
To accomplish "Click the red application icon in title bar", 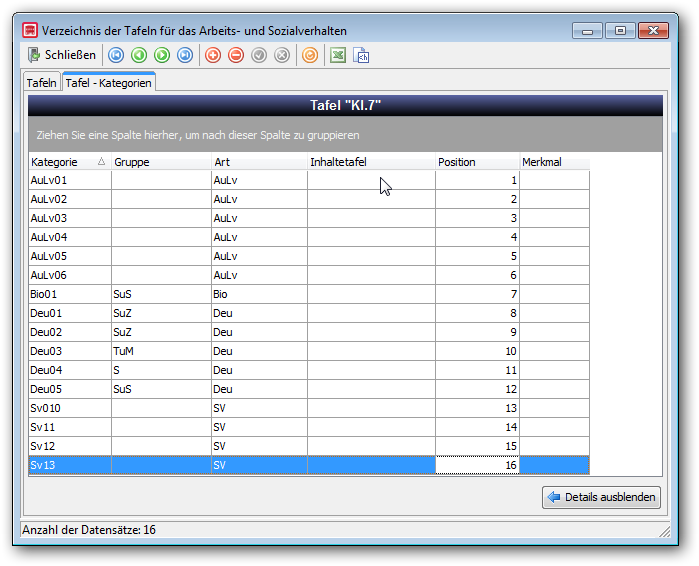I will pos(30,30).
